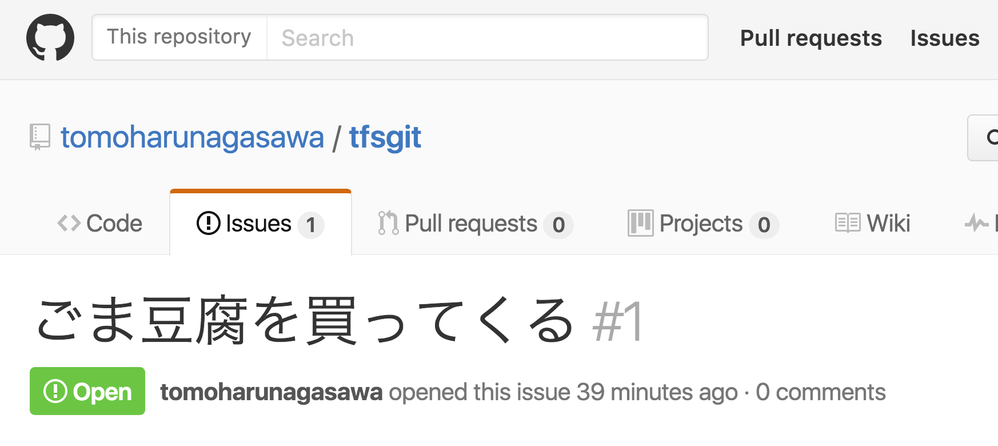Focus the Search input field

(487, 38)
